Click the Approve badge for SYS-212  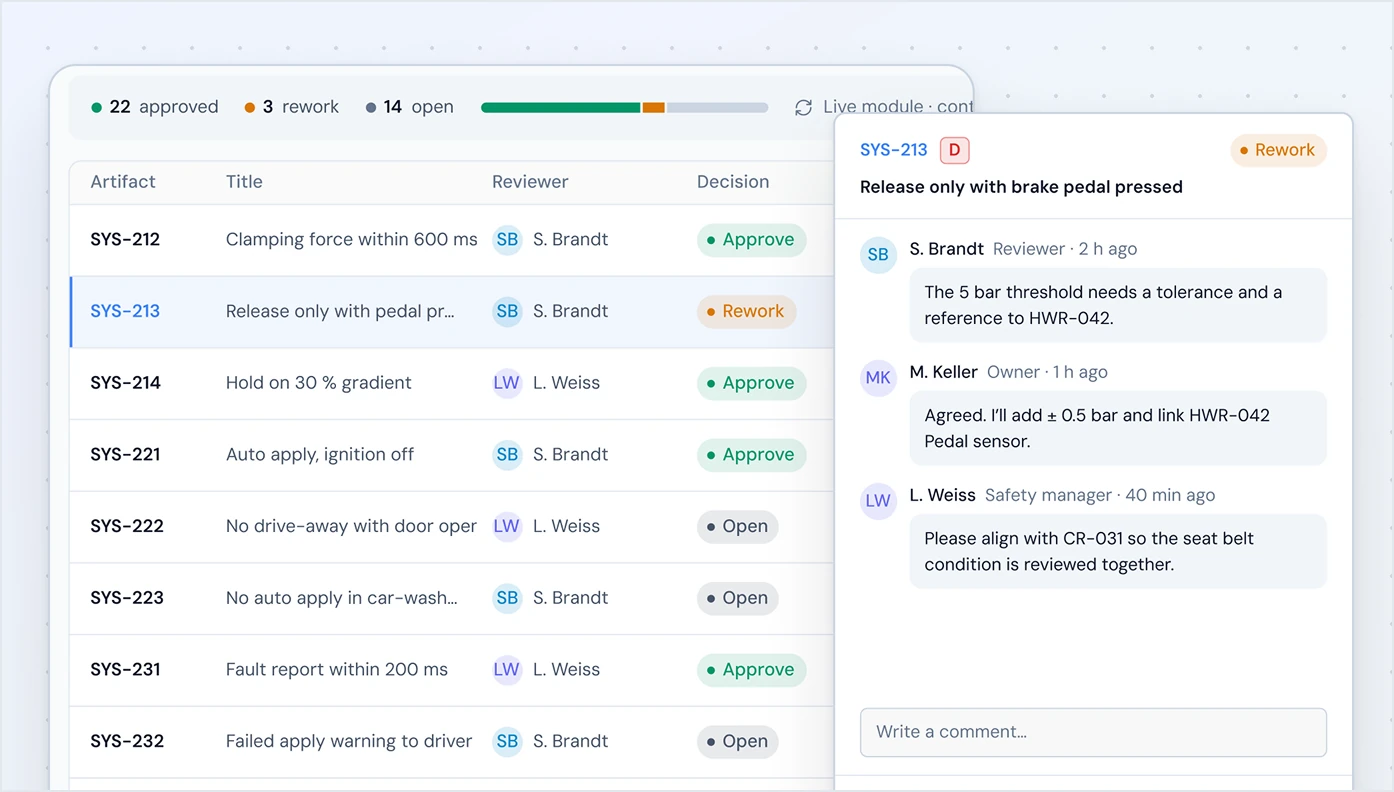(x=751, y=240)
